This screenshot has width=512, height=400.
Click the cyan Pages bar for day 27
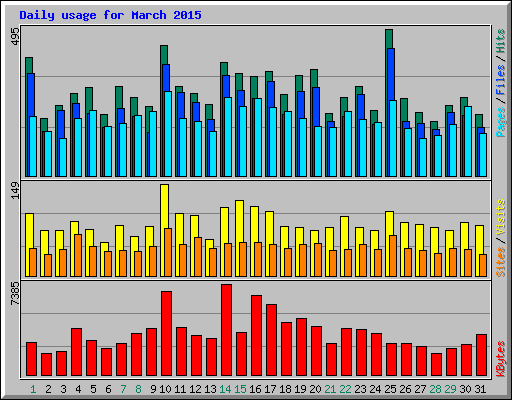[x=423, y=157]
